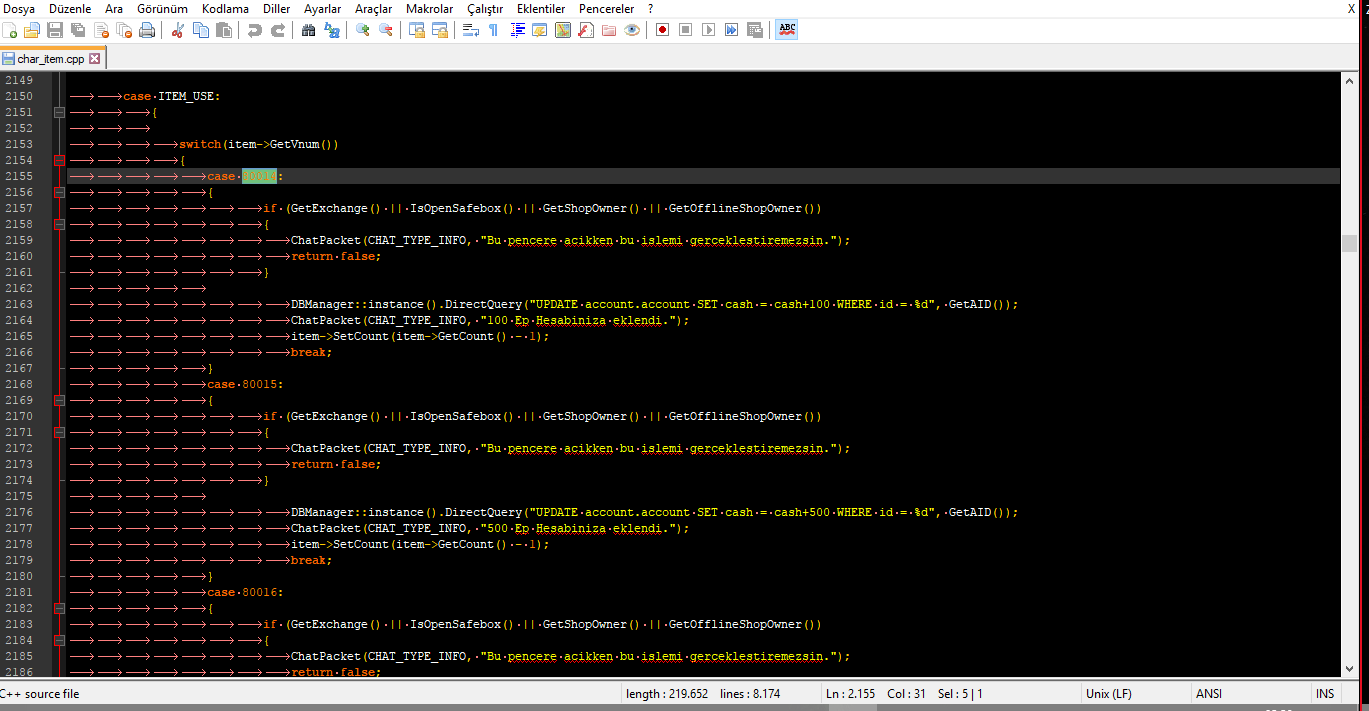Viewport: 1369px width, 711px height.
Task: Toggle the ABC spell check button
Action: 787,30
